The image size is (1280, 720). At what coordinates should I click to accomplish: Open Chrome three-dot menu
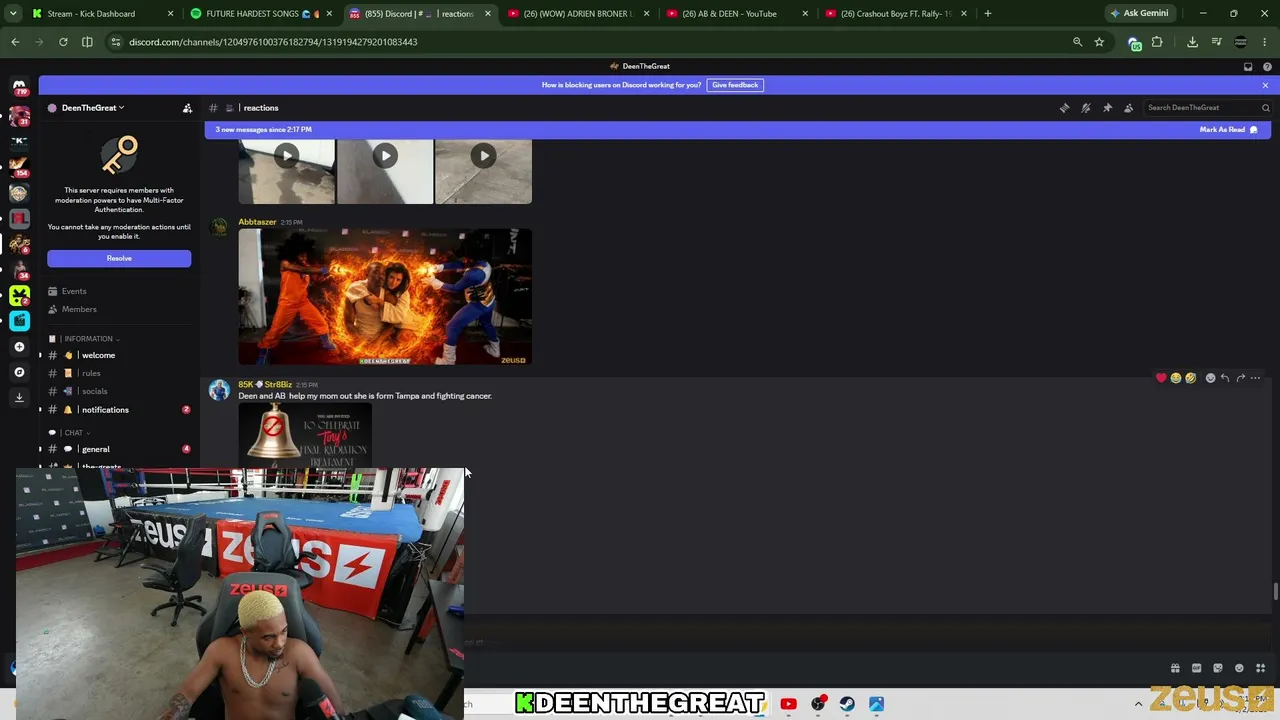pyautogui.click(x=1266, y=42)
